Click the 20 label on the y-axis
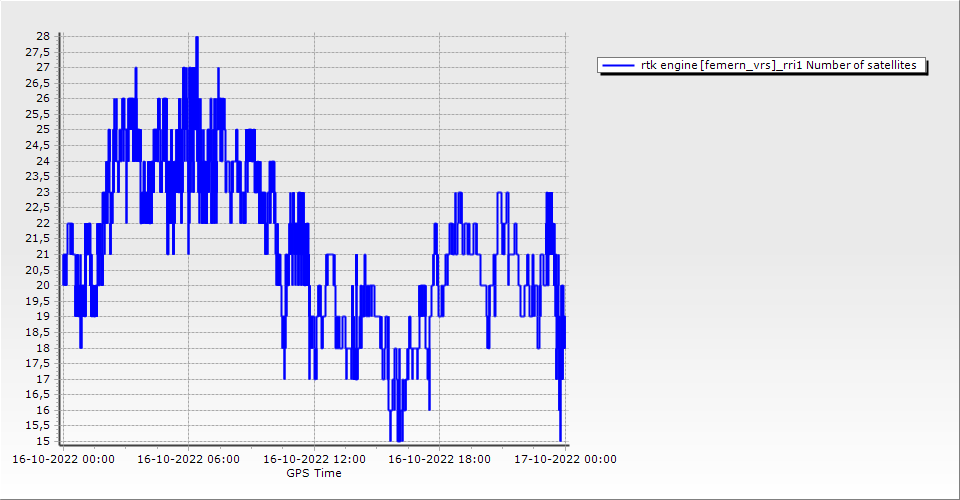Viewport: 960px width, 500px height. click(x=43, y=286)
